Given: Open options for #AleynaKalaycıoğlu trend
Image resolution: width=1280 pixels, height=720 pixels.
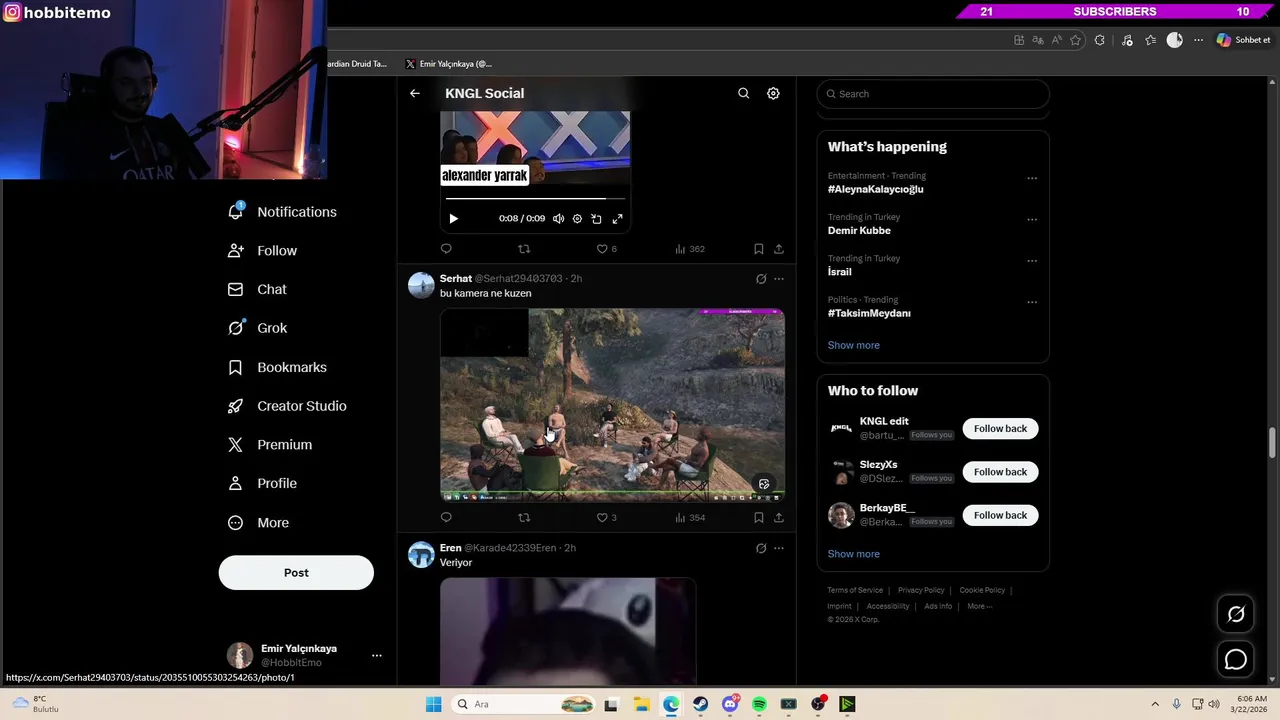Looking at the screenshot, I should coord(1032,179).
